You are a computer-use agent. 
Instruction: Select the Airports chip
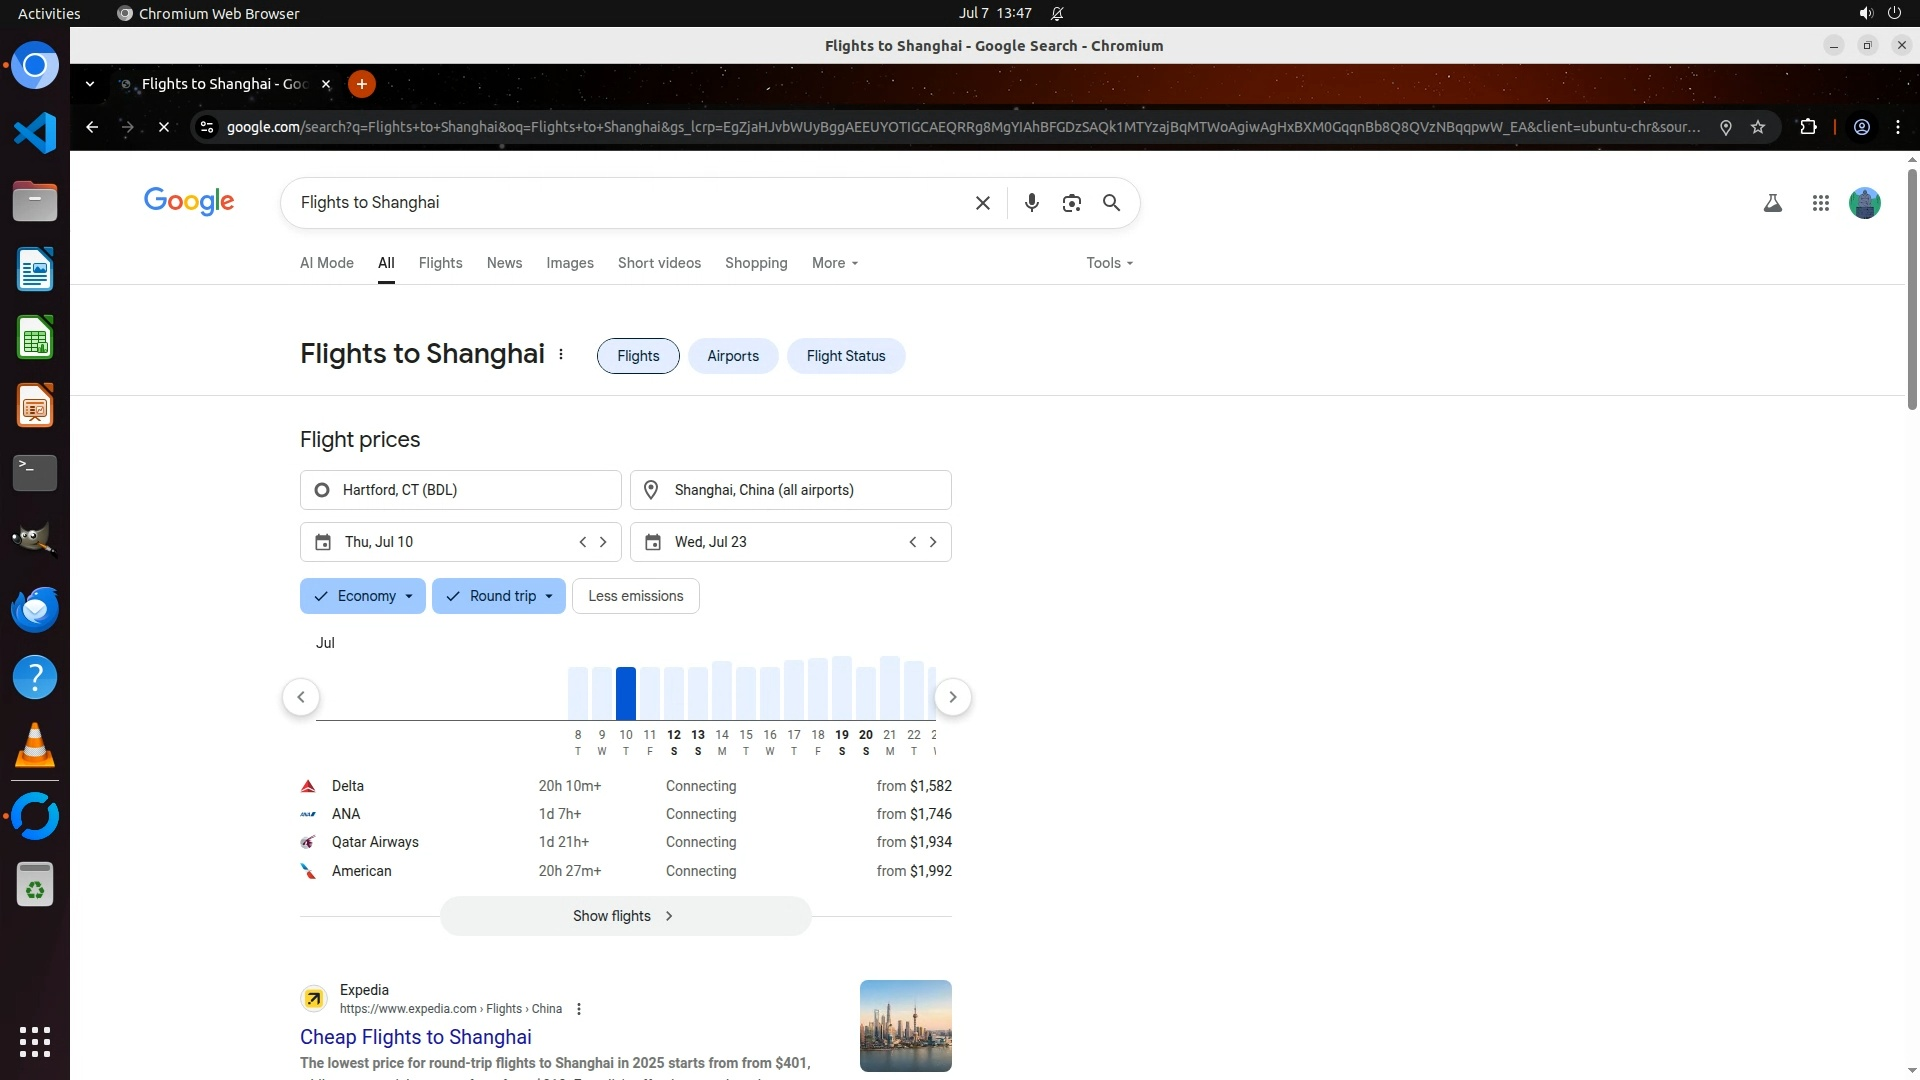pyautogui.click(x=732, y=356)
